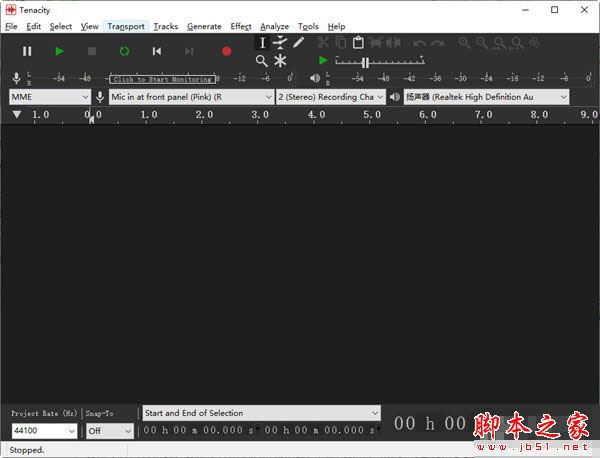
Task: Click the large audio position time display
Action: [x=430, y=424]
